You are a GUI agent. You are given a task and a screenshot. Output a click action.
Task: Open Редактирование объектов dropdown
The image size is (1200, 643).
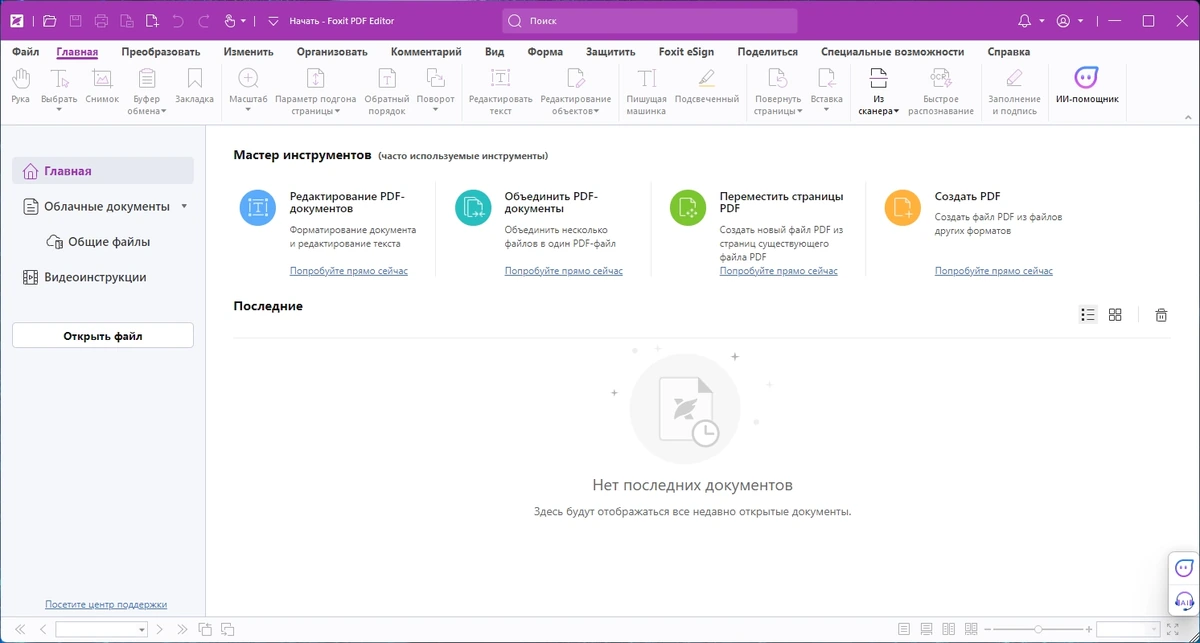point(596,112)
